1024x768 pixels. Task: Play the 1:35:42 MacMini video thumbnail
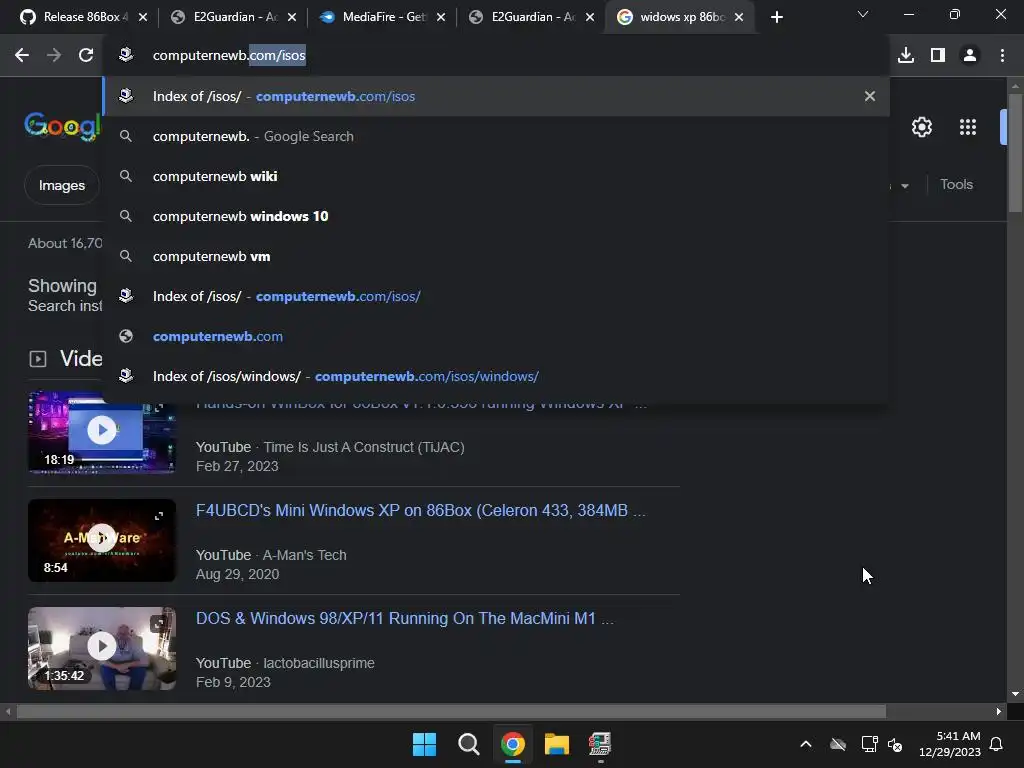102,648
